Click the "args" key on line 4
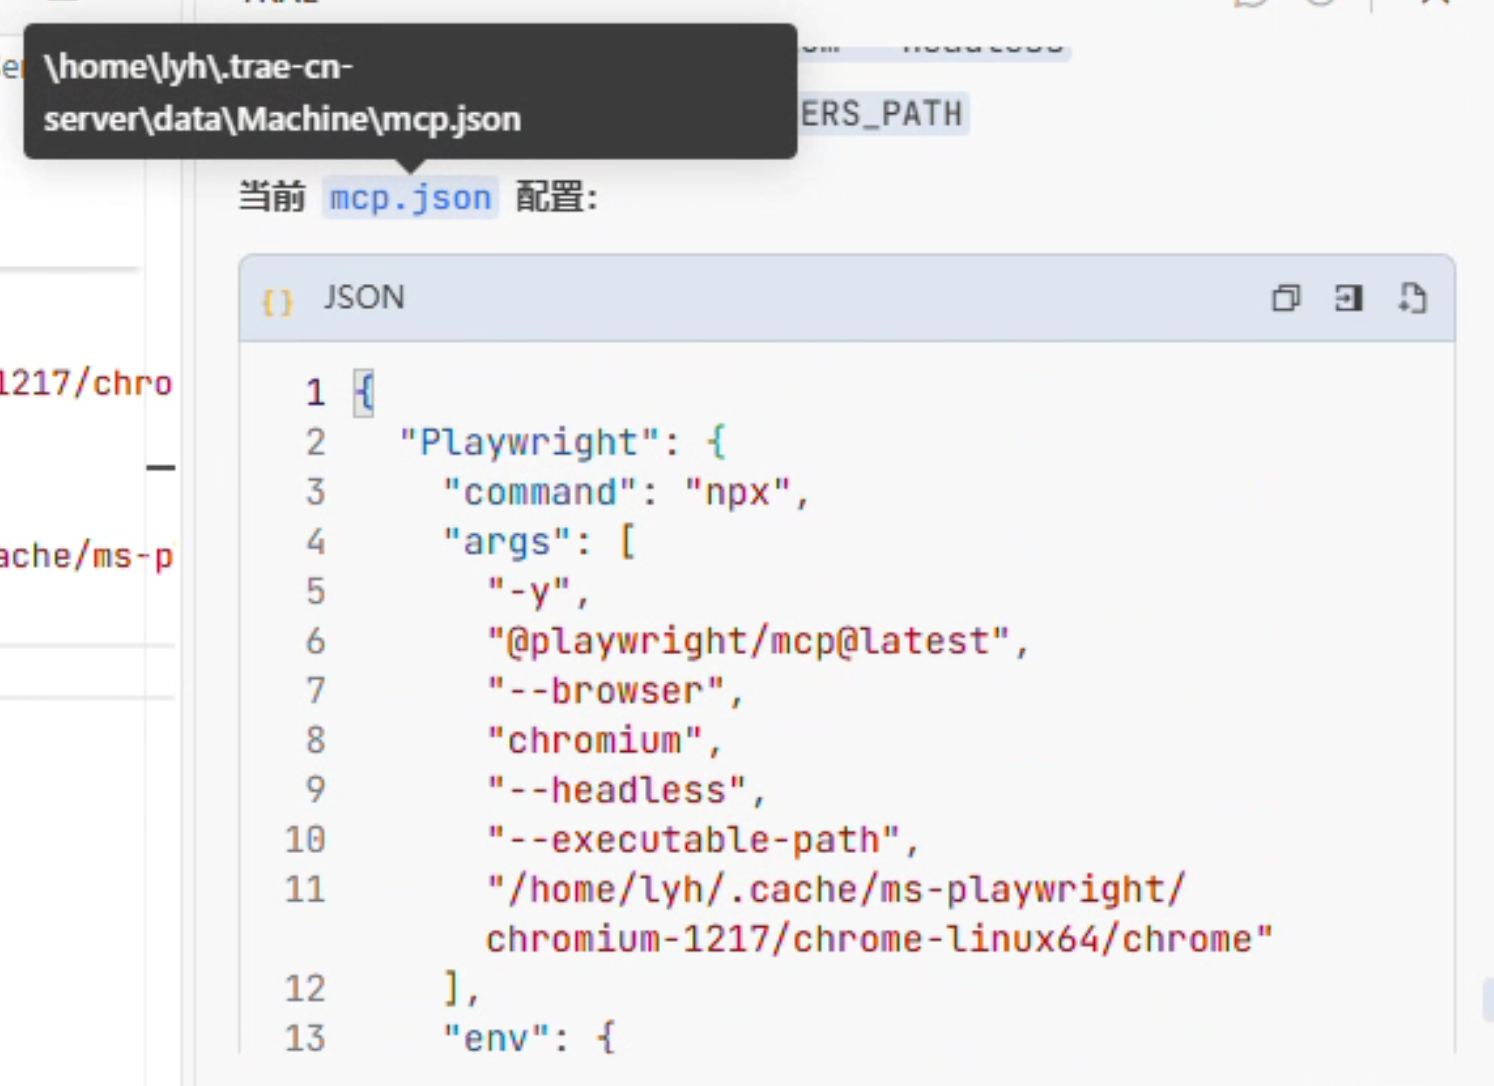 [507, 542]
